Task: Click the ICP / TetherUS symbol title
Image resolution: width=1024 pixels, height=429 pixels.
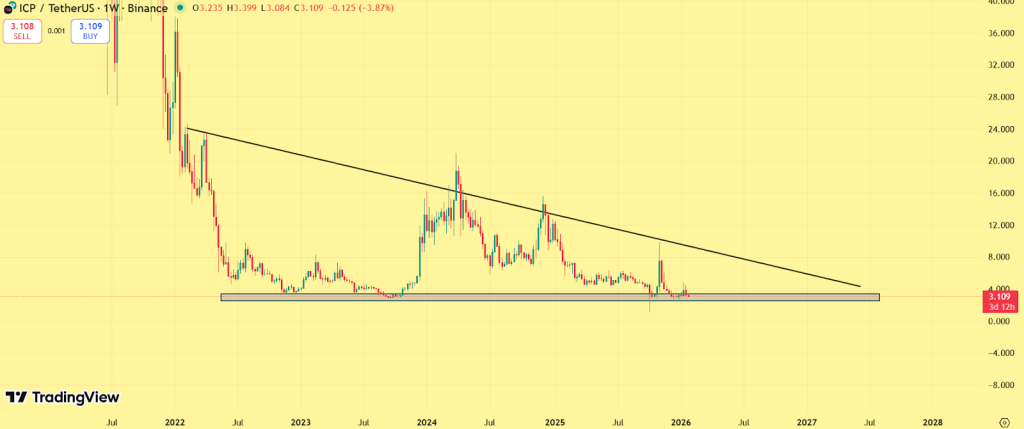Action: click(58, 6)
